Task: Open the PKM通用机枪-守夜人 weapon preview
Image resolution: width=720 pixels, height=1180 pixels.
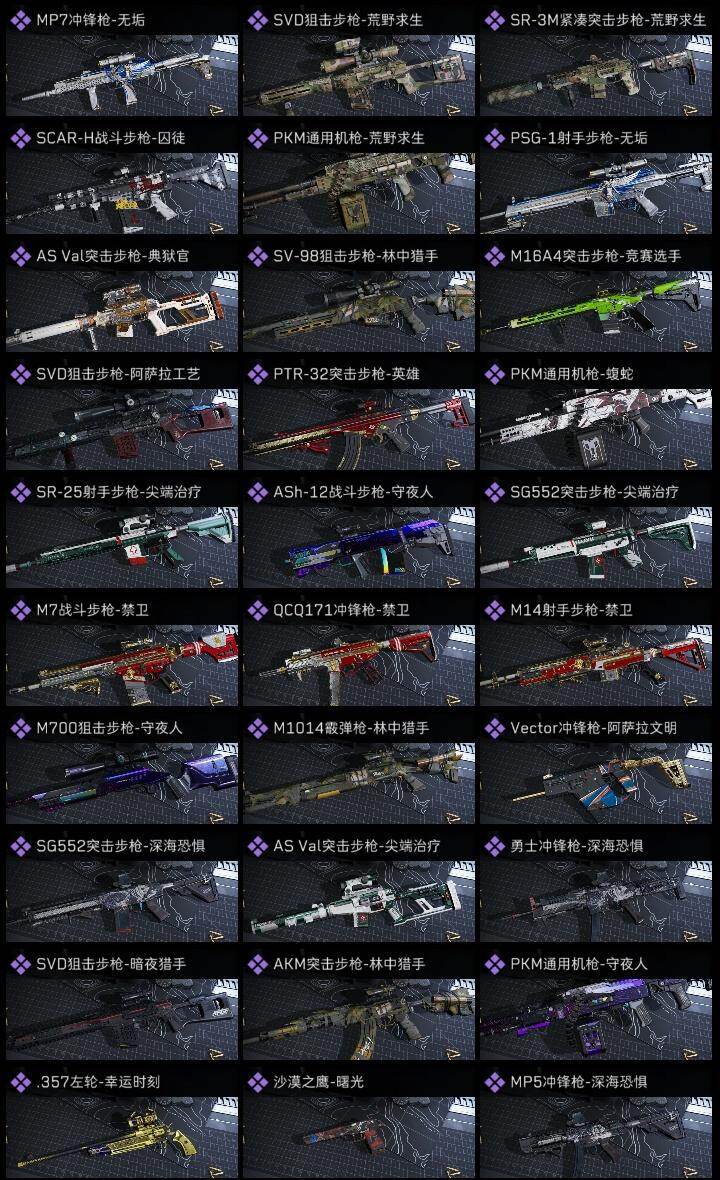Action: pos(596,1020)
